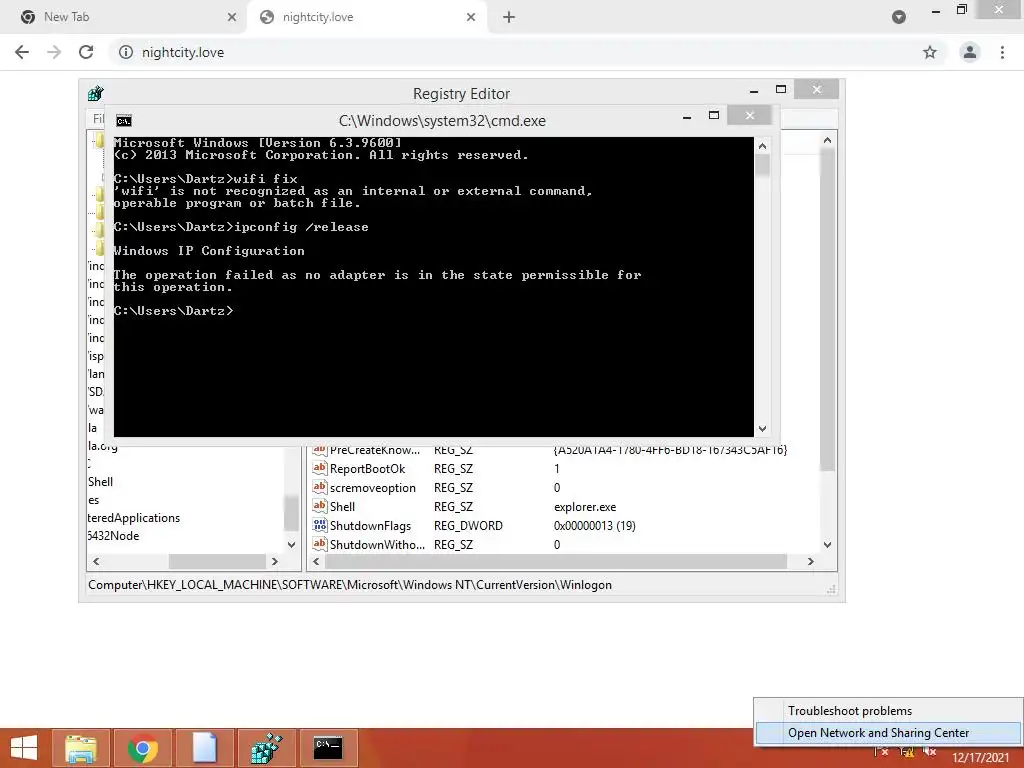Click explorer.exe data cell
The image size is (1024, 768).
(585, 507)
